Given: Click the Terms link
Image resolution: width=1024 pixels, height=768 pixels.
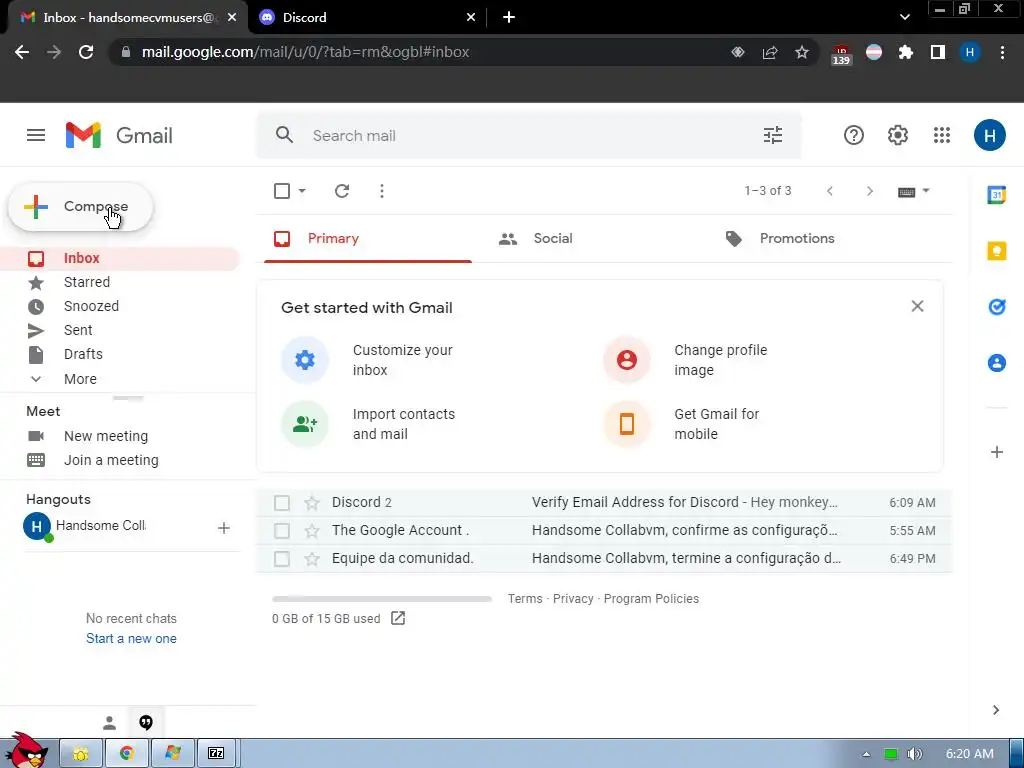Looking at the screenshot, I should click(525, 598).
